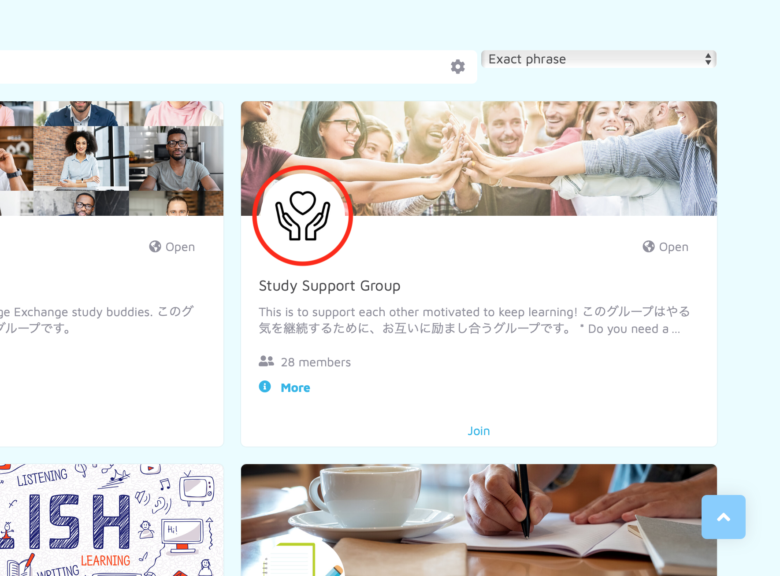Open search settings gear icon
The height and width of the screenshot is (576, 780).
pos(458,67)
